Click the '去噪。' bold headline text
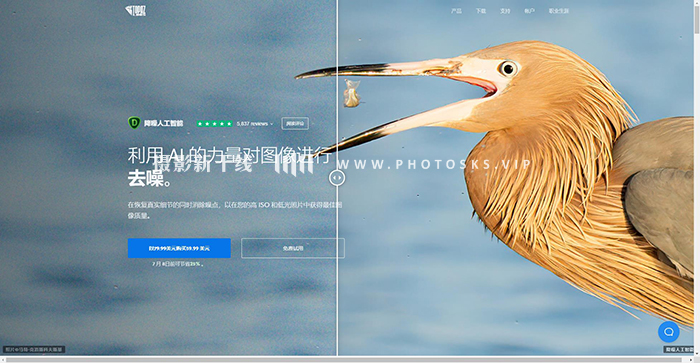 tap(150, 179)
